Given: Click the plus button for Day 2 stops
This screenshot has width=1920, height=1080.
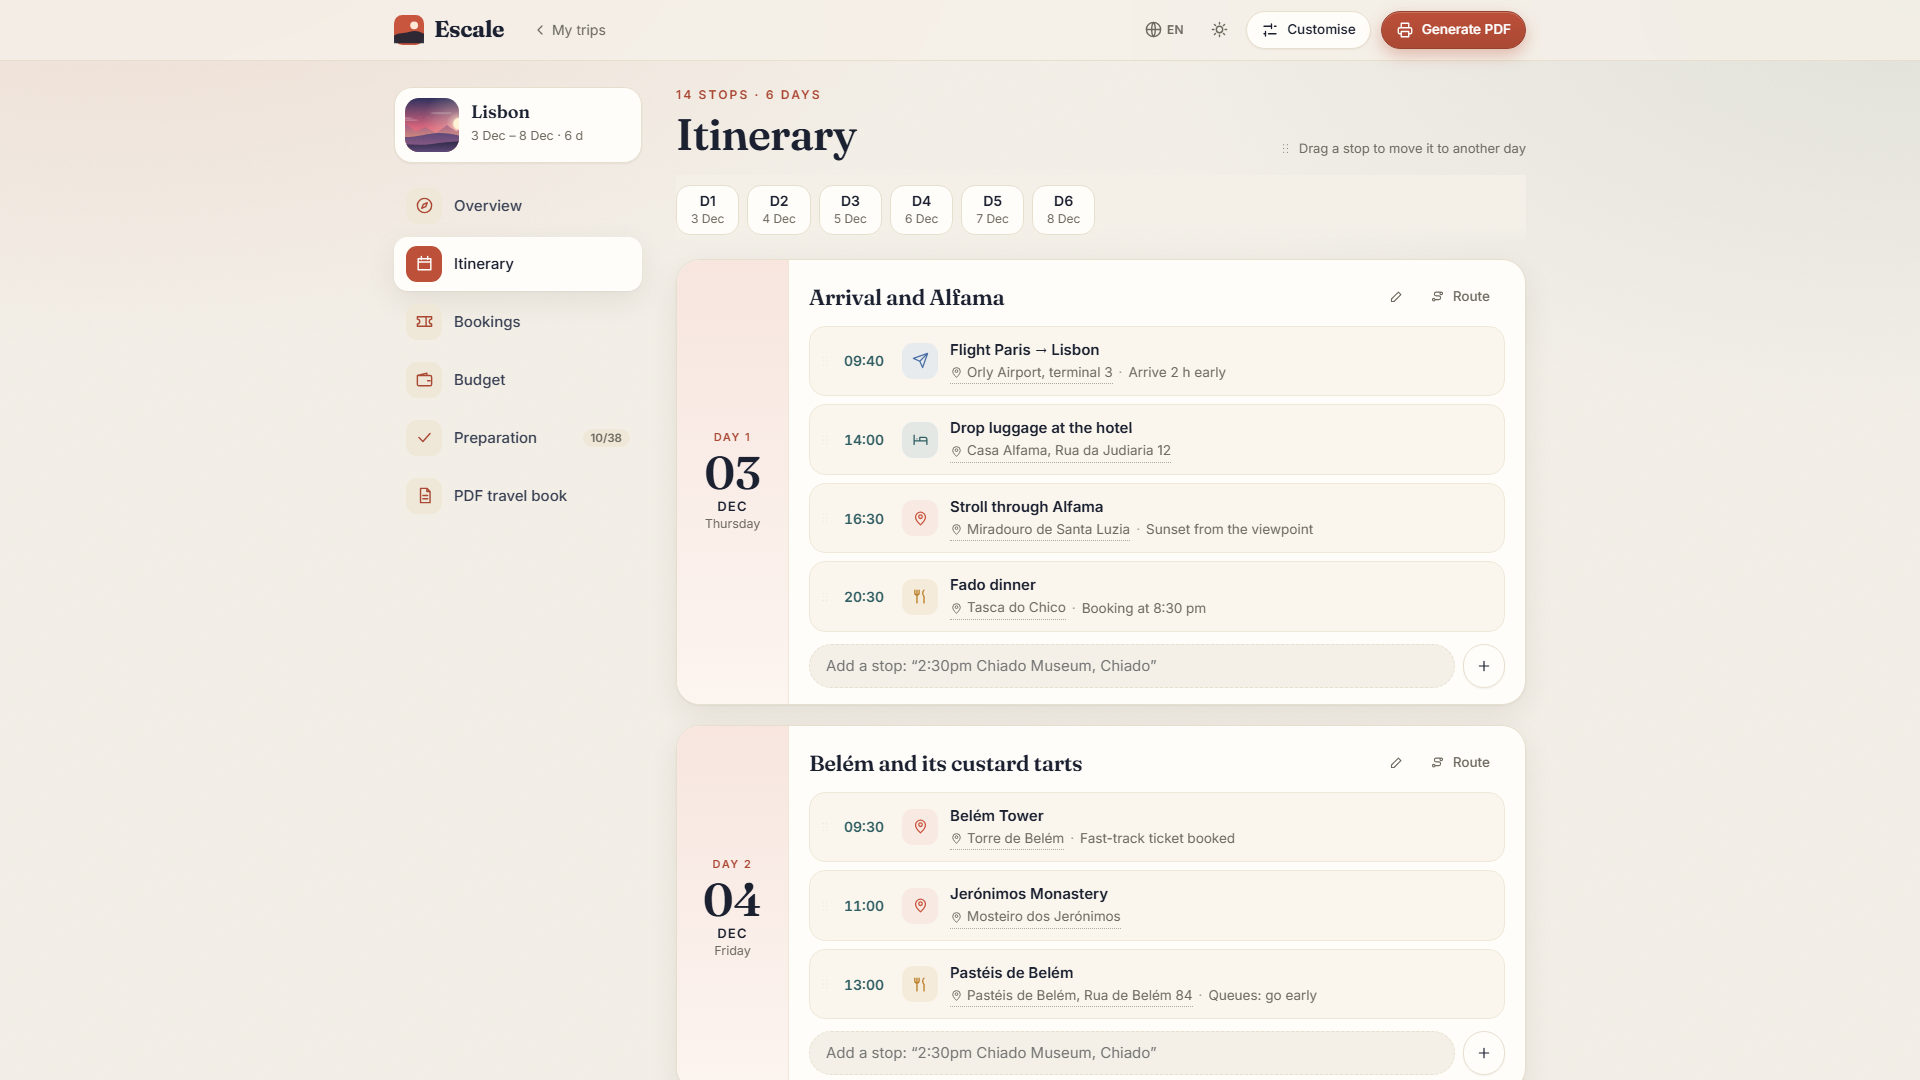Looking at the screenshot, I should (1484, 1053).
